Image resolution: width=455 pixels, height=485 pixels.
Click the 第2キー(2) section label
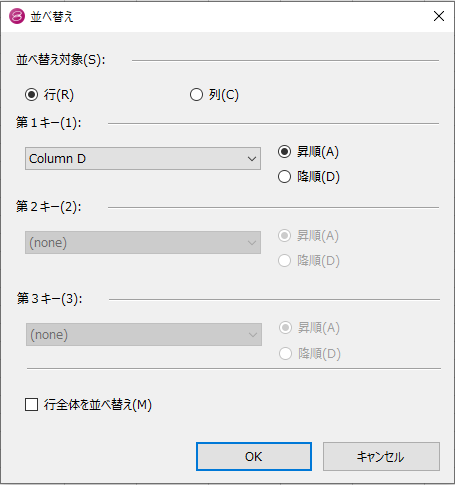coord(49,207)
